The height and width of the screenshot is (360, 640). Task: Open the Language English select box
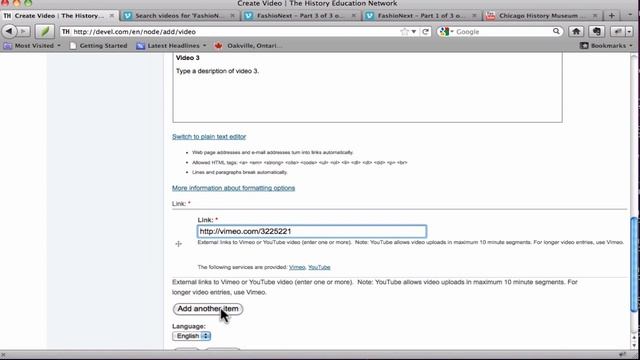pyautogui.click(x=191, y=336)
